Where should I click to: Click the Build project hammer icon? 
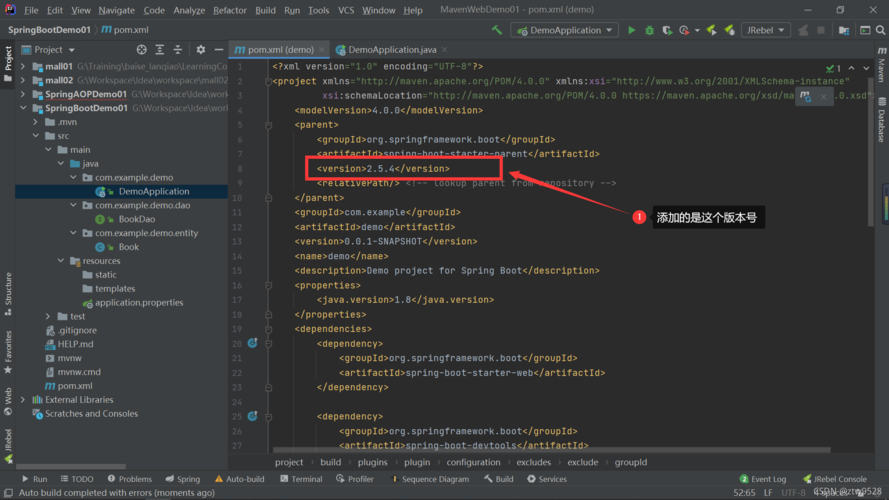pyautogui.click(x=497, y=30)
